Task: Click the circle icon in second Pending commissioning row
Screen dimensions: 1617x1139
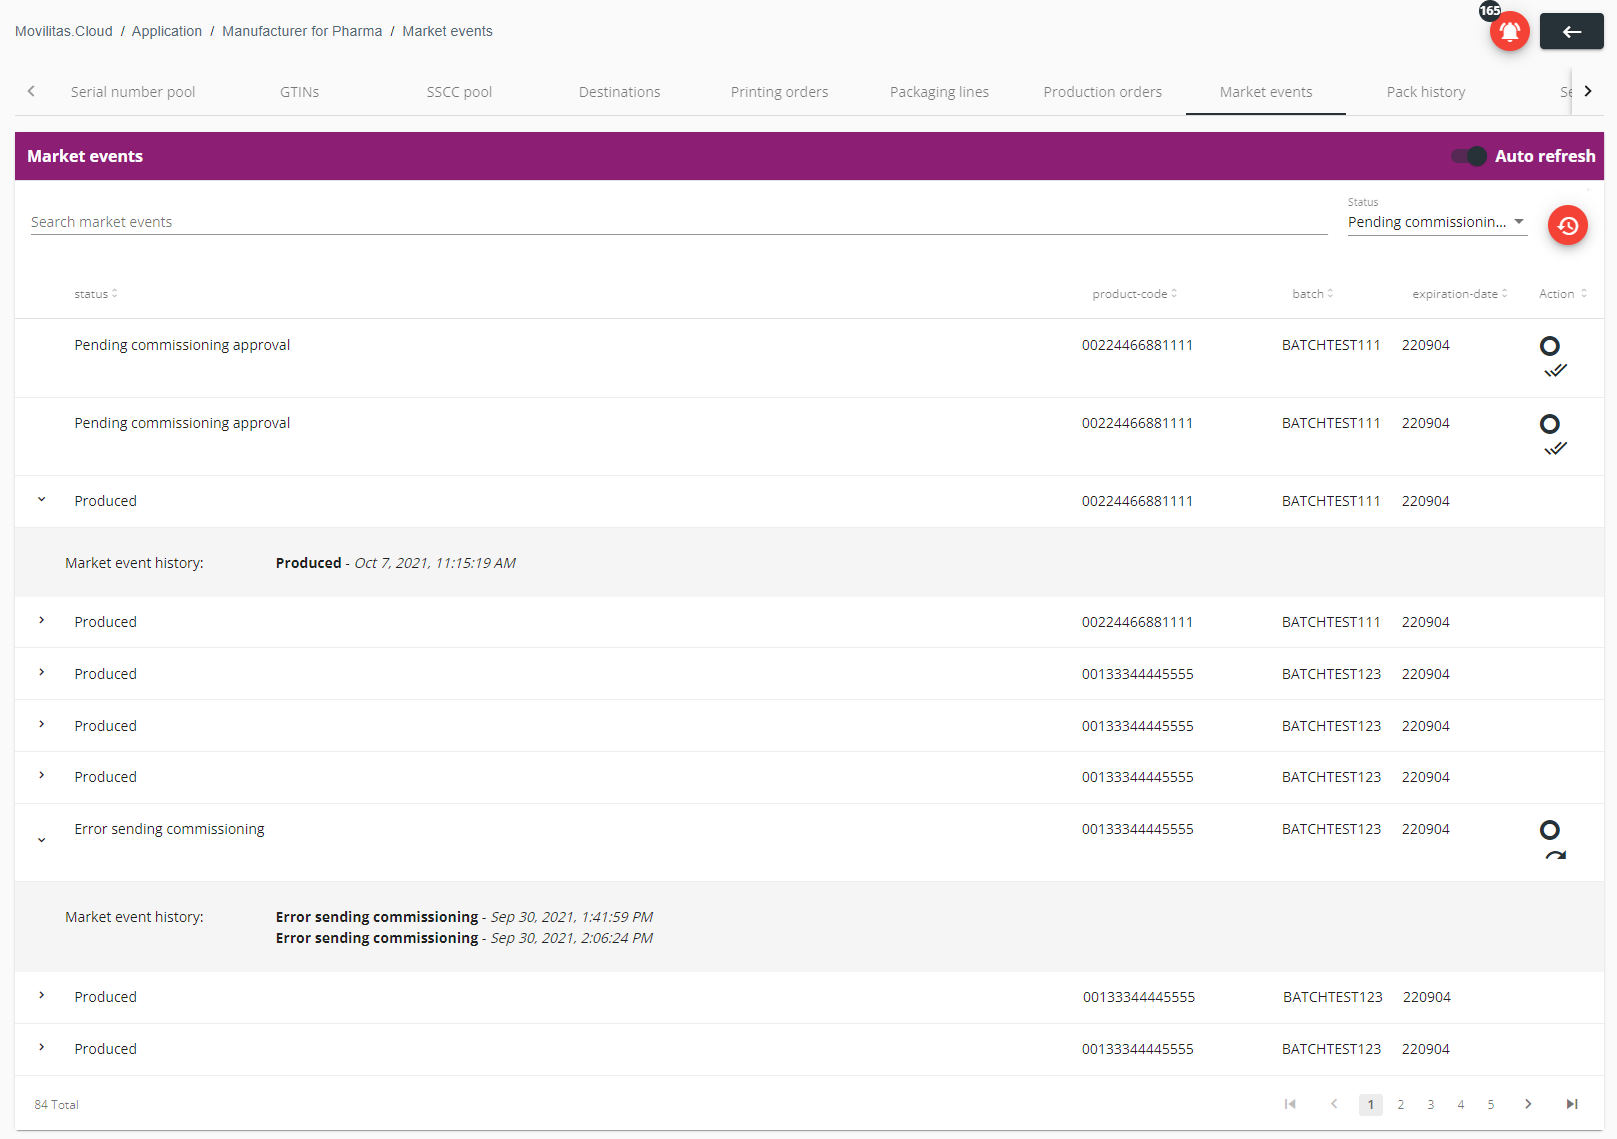Action: pos(1549,424)
